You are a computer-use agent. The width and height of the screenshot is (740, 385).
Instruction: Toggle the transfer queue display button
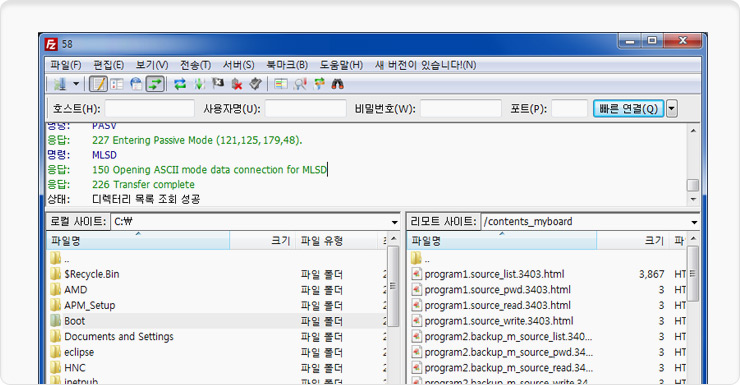(154, 84)
